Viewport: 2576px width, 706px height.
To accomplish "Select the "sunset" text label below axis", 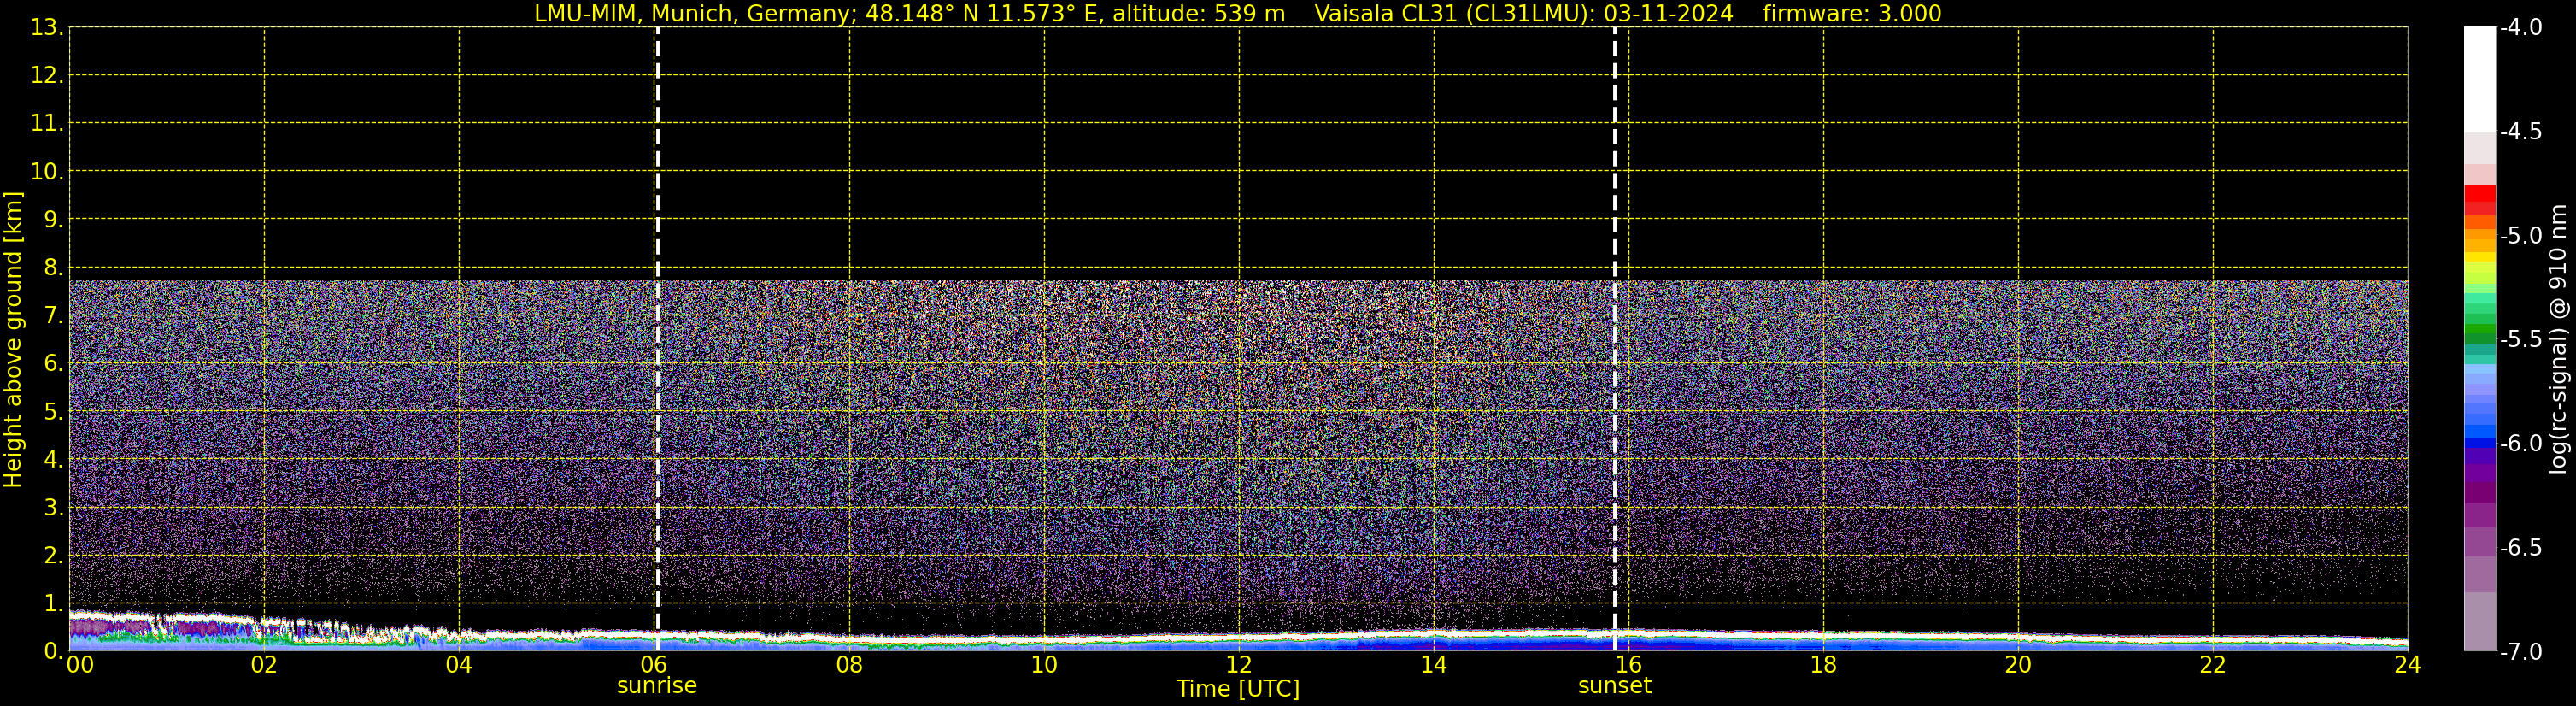I will point(1614,686).
